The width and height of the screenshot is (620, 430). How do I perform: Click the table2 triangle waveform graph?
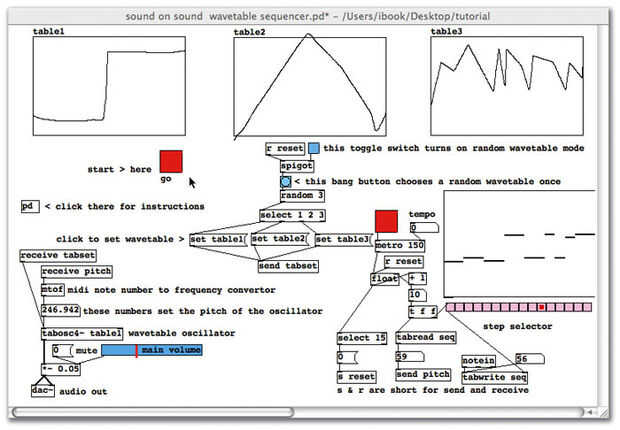click(310, 87)
